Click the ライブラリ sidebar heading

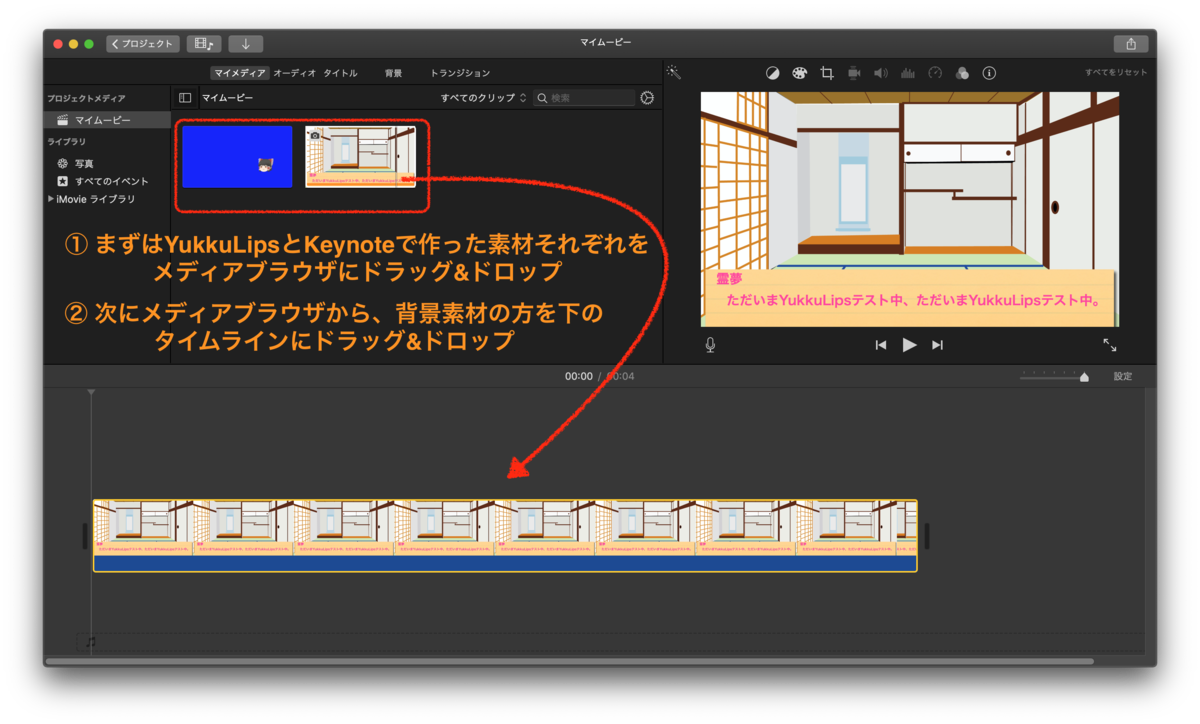pyautogui.click(x=67, y=142)
